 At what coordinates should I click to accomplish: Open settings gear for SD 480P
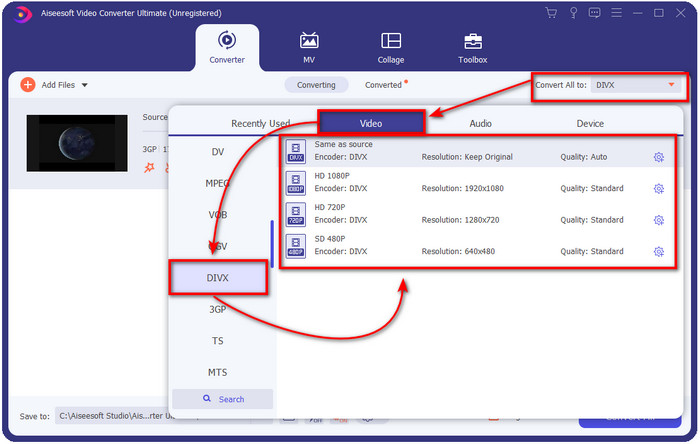tap(658, 252)
